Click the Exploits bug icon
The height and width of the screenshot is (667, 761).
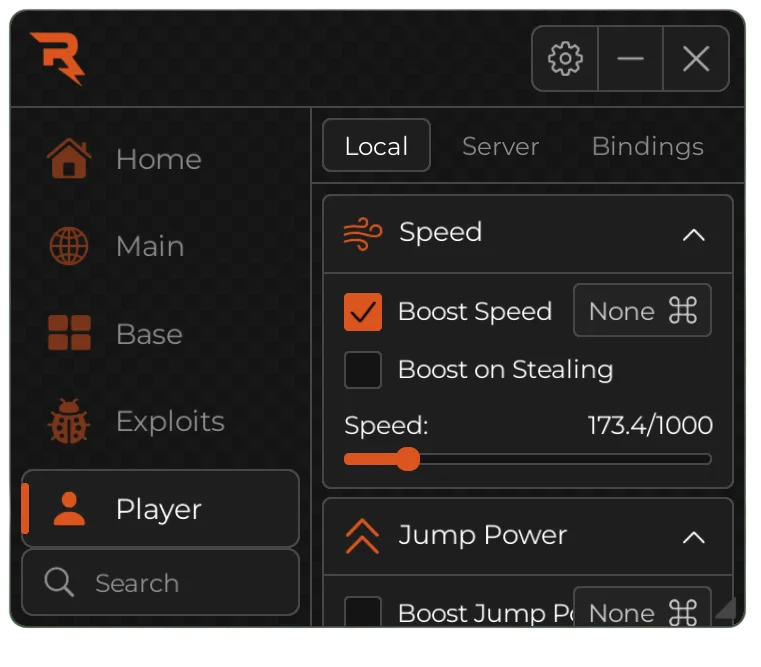(69, 422)
